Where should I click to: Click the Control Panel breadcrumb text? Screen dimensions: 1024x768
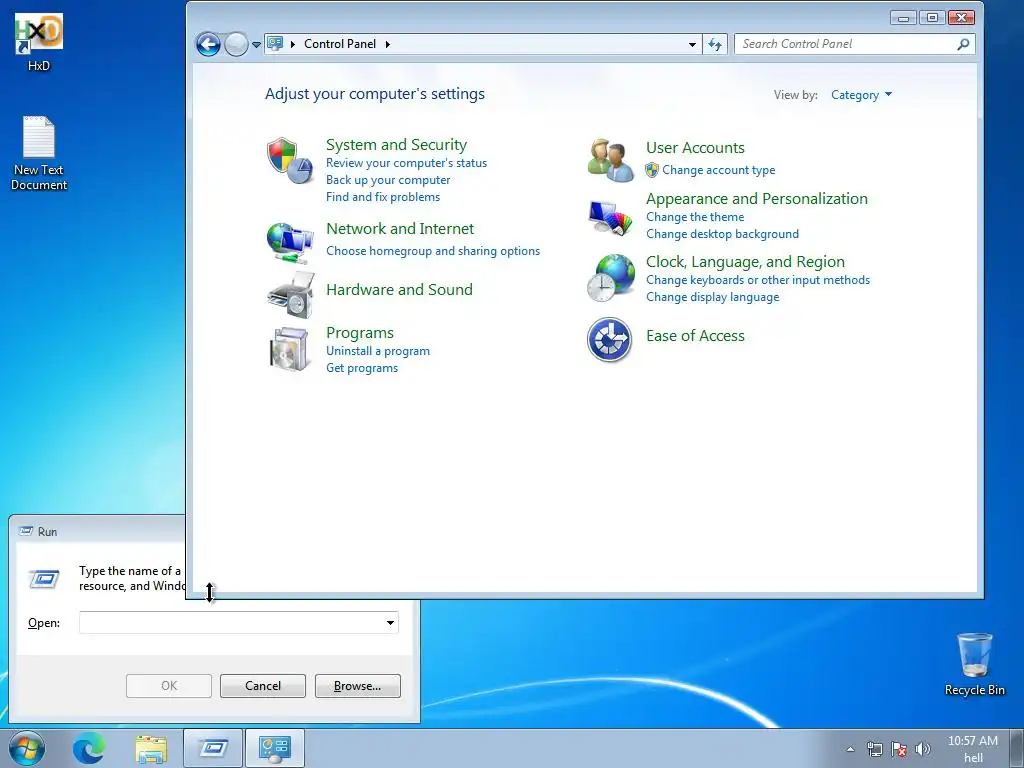click(340, 44)
